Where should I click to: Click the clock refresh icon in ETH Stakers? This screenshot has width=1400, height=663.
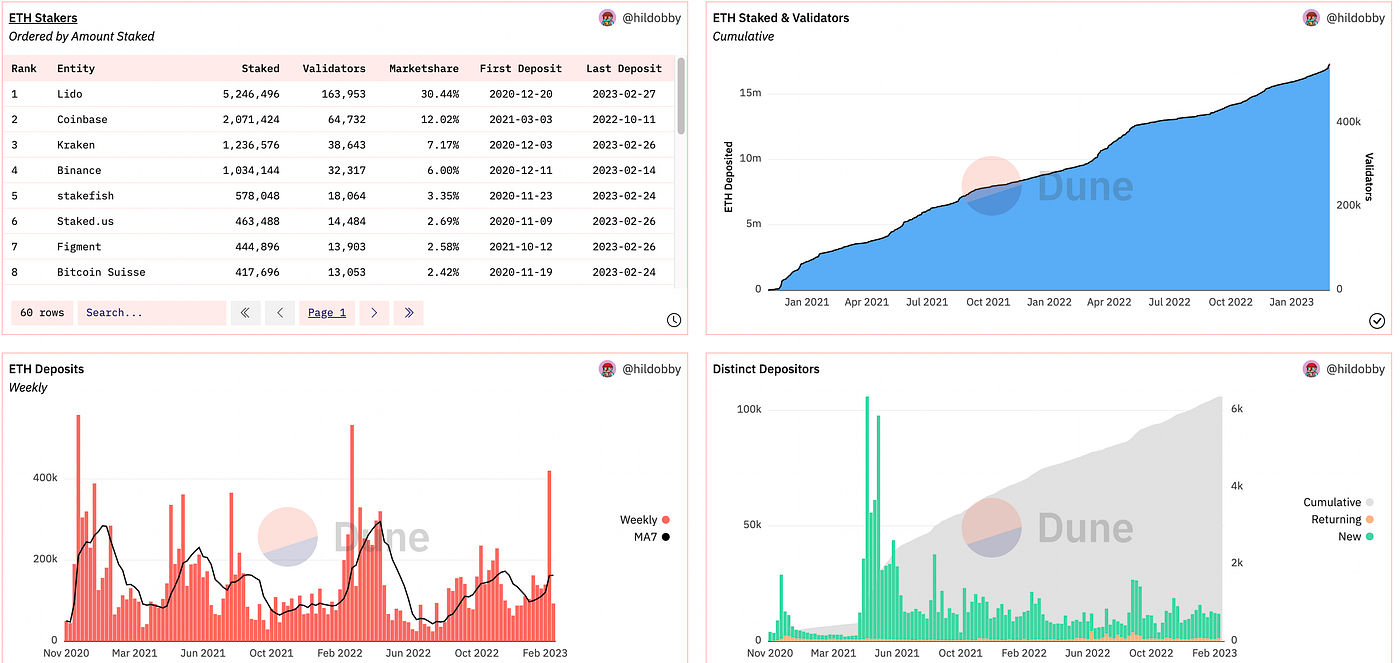[x=674, y=320]
